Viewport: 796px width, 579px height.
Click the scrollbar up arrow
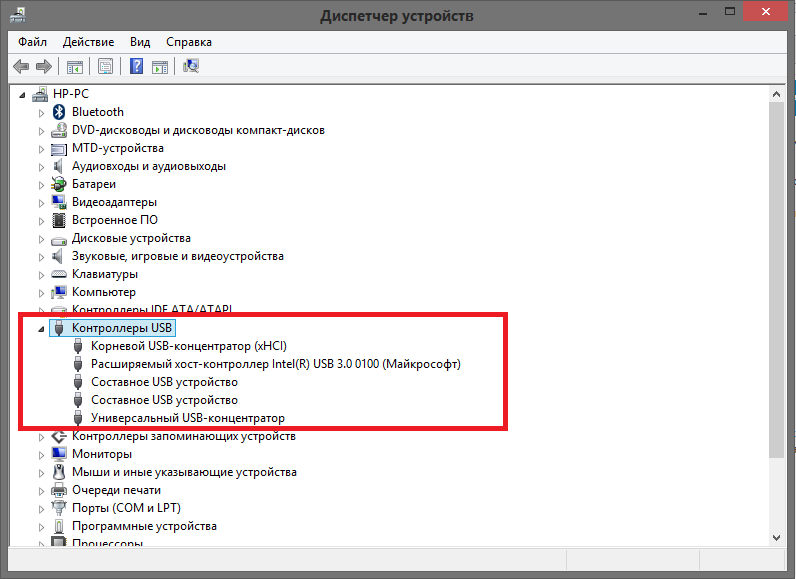click(776, 94)
